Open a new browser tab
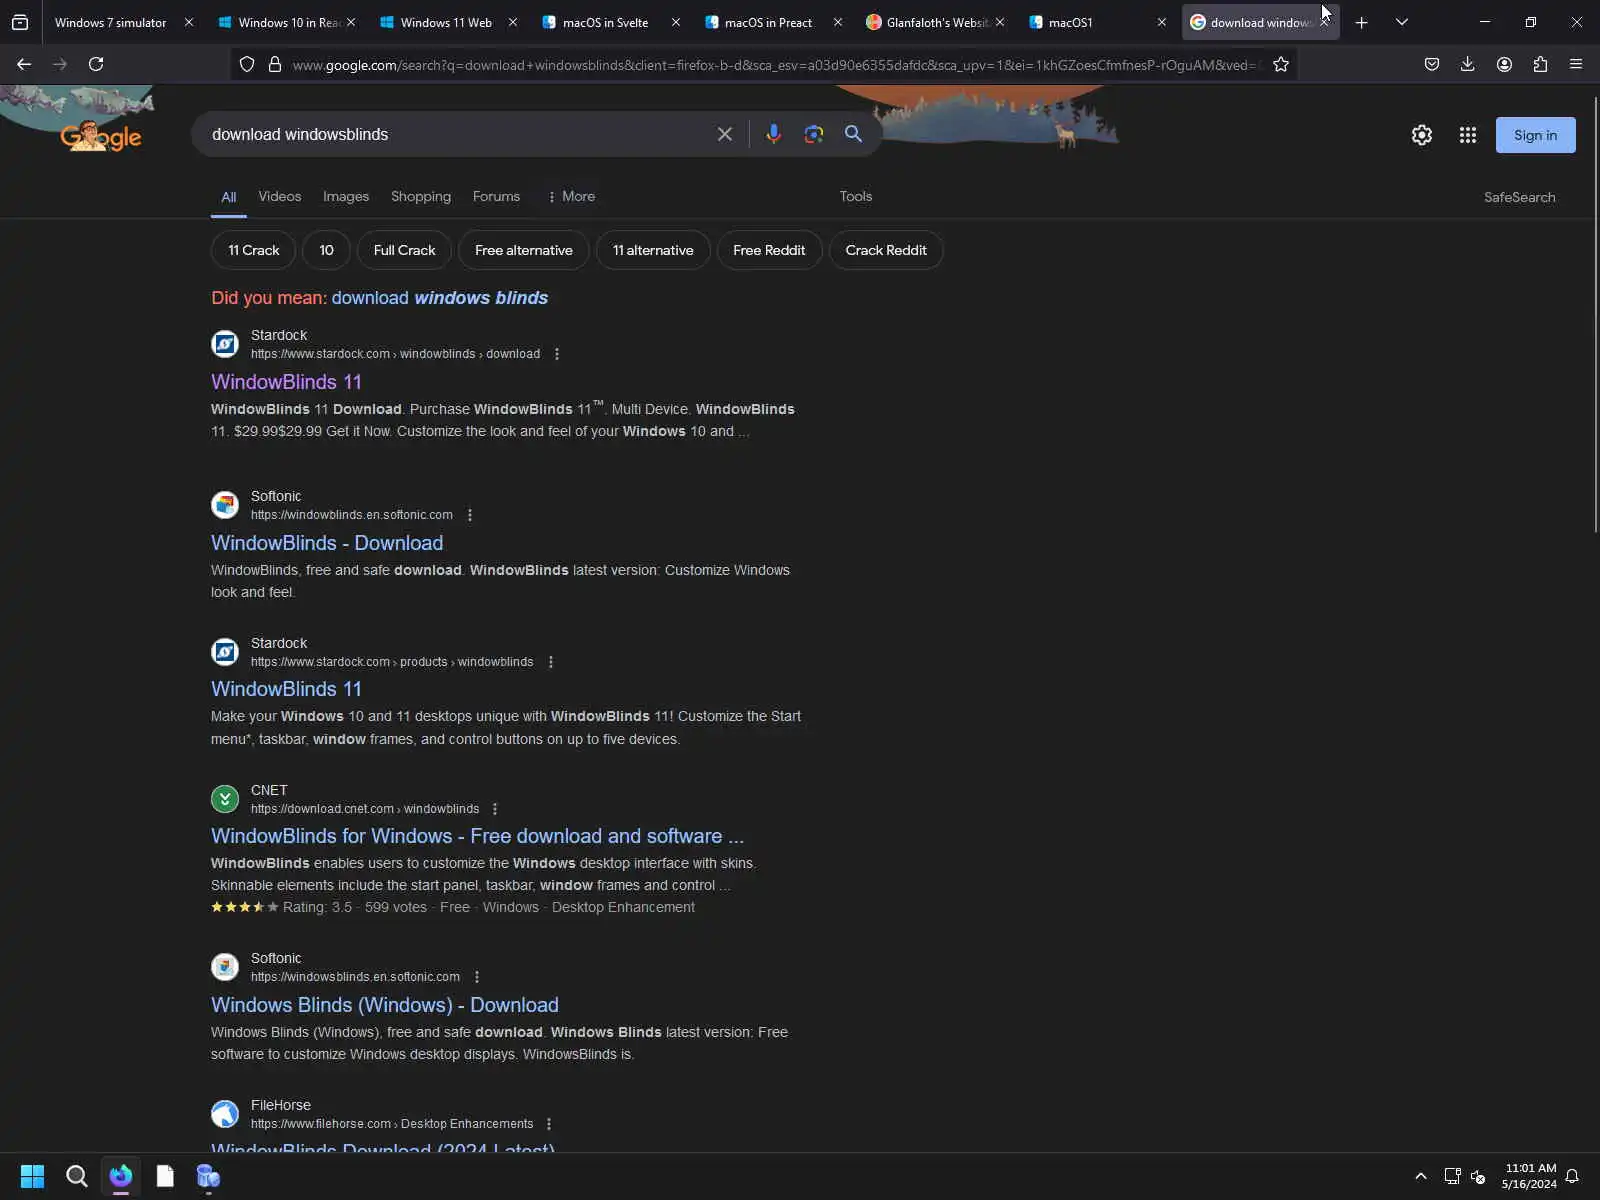 [1361, 22]
